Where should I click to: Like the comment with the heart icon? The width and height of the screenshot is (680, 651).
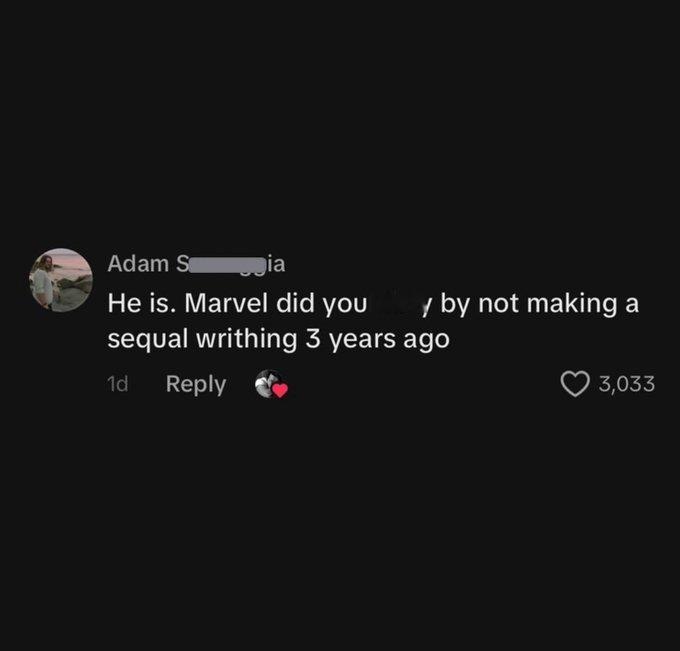[575, 384]
